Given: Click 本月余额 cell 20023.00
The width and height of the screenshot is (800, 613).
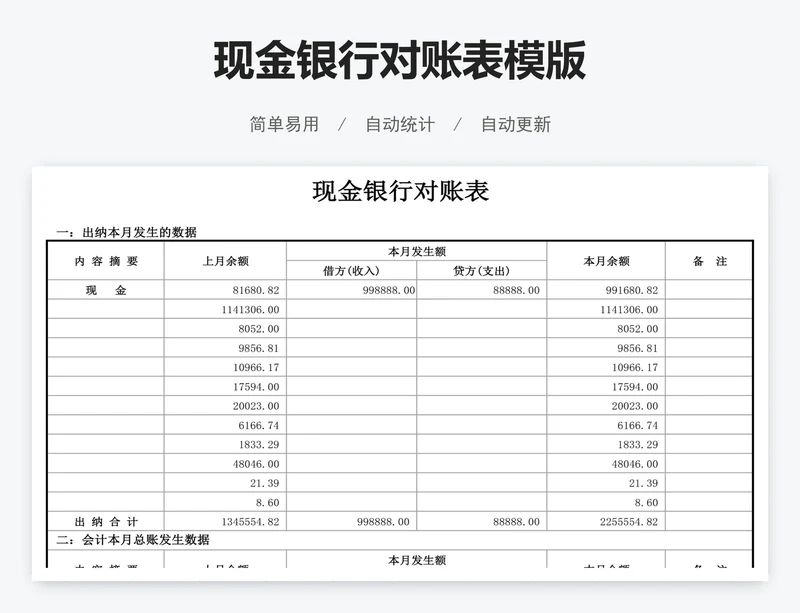Looking at the screenshot, I should tap(606, 406).
